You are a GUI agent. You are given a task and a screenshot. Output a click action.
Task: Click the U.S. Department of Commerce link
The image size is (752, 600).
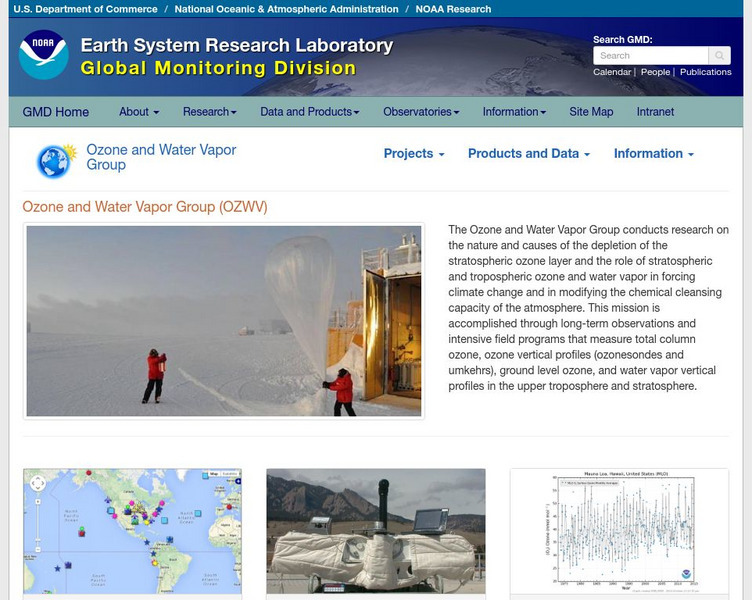(x=85, y=9)
